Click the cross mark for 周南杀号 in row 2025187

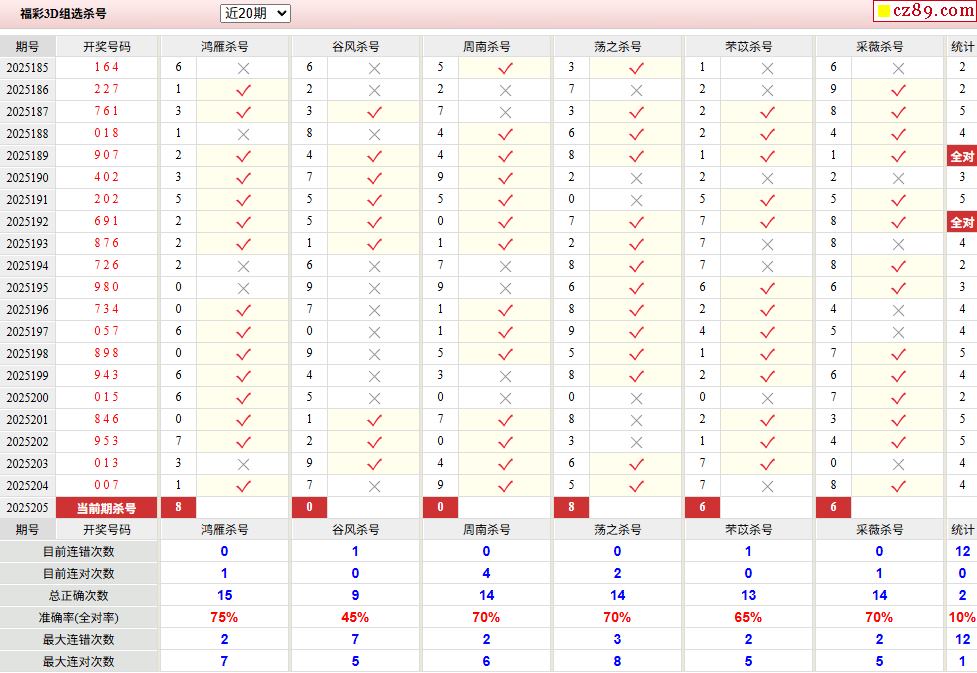pos(505,112)
